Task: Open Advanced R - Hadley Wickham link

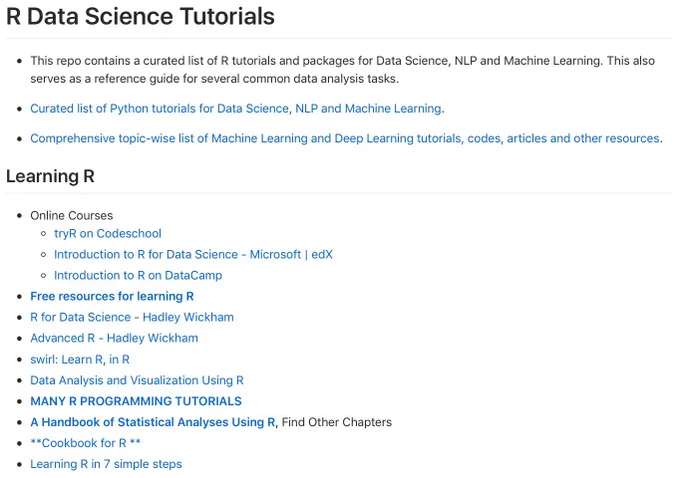Action: click(x=114, y=338)
